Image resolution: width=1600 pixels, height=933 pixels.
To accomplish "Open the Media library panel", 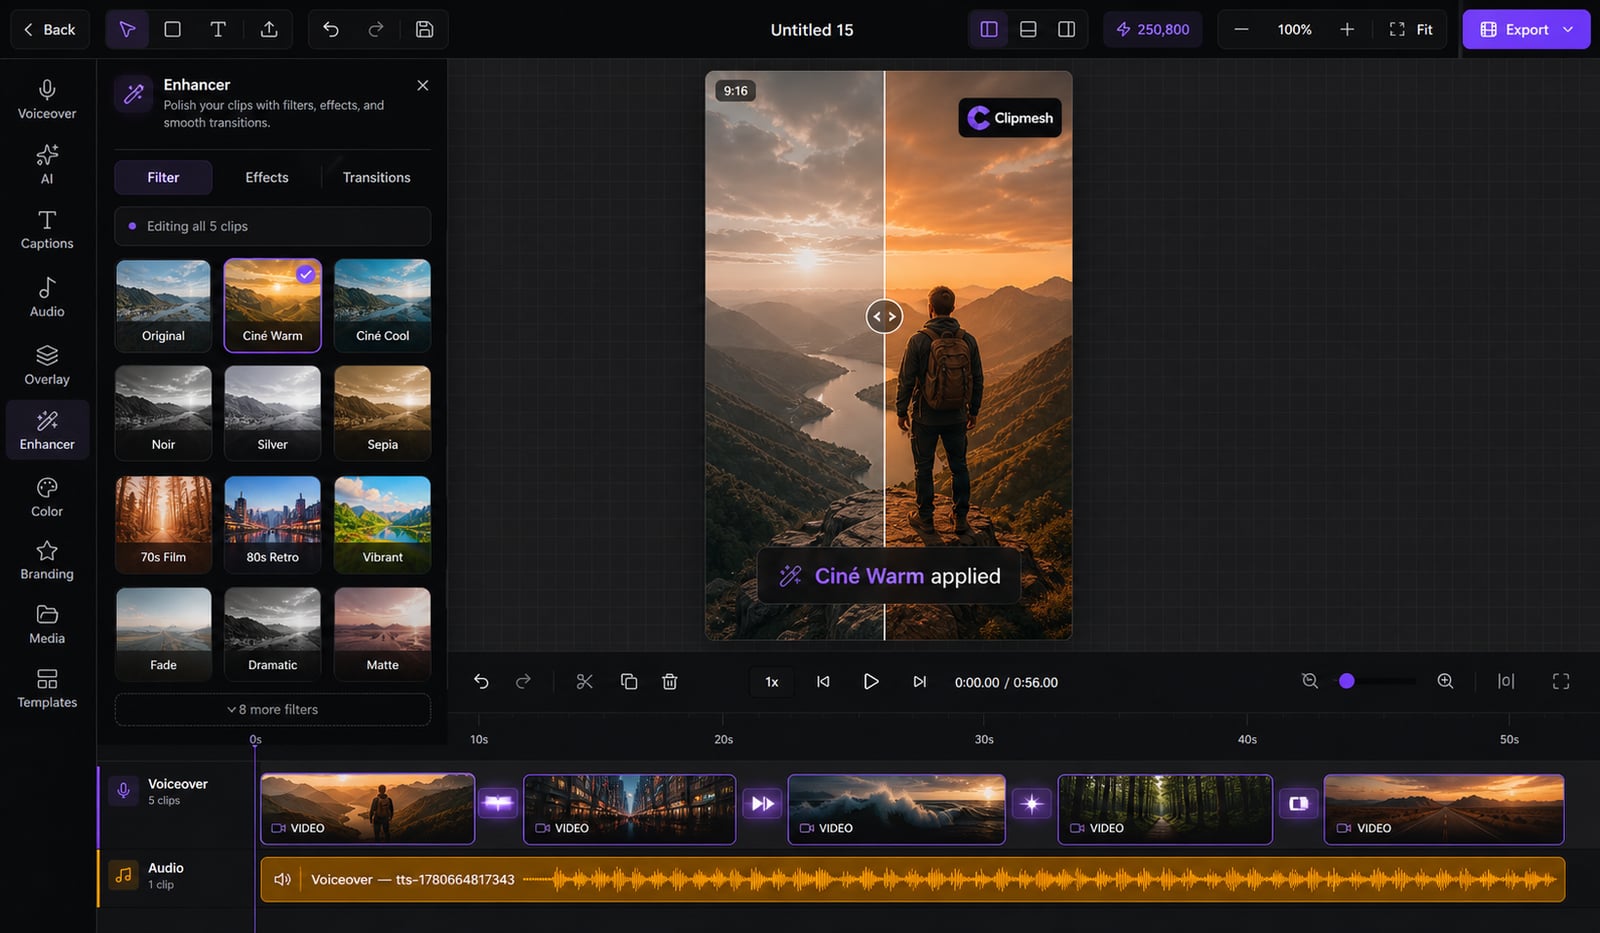I will point(47,625).
